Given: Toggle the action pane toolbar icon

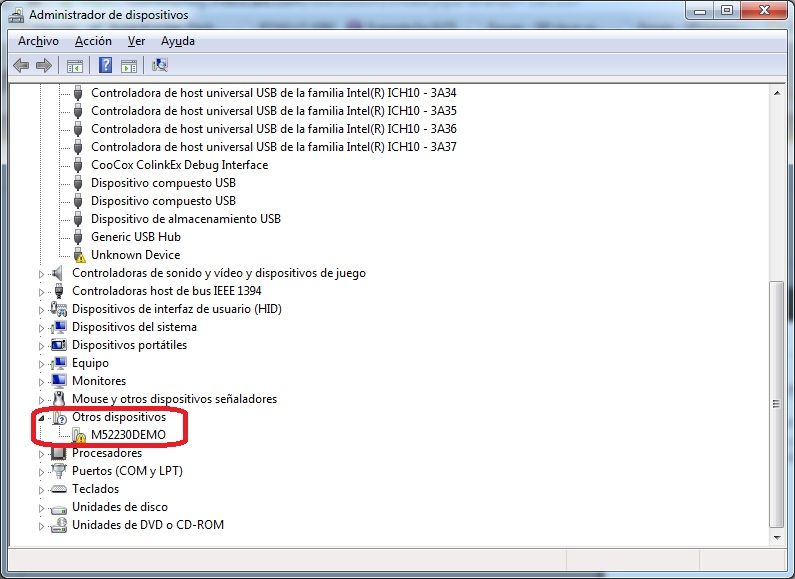Looking at the screenshot, I should [129, 65].
